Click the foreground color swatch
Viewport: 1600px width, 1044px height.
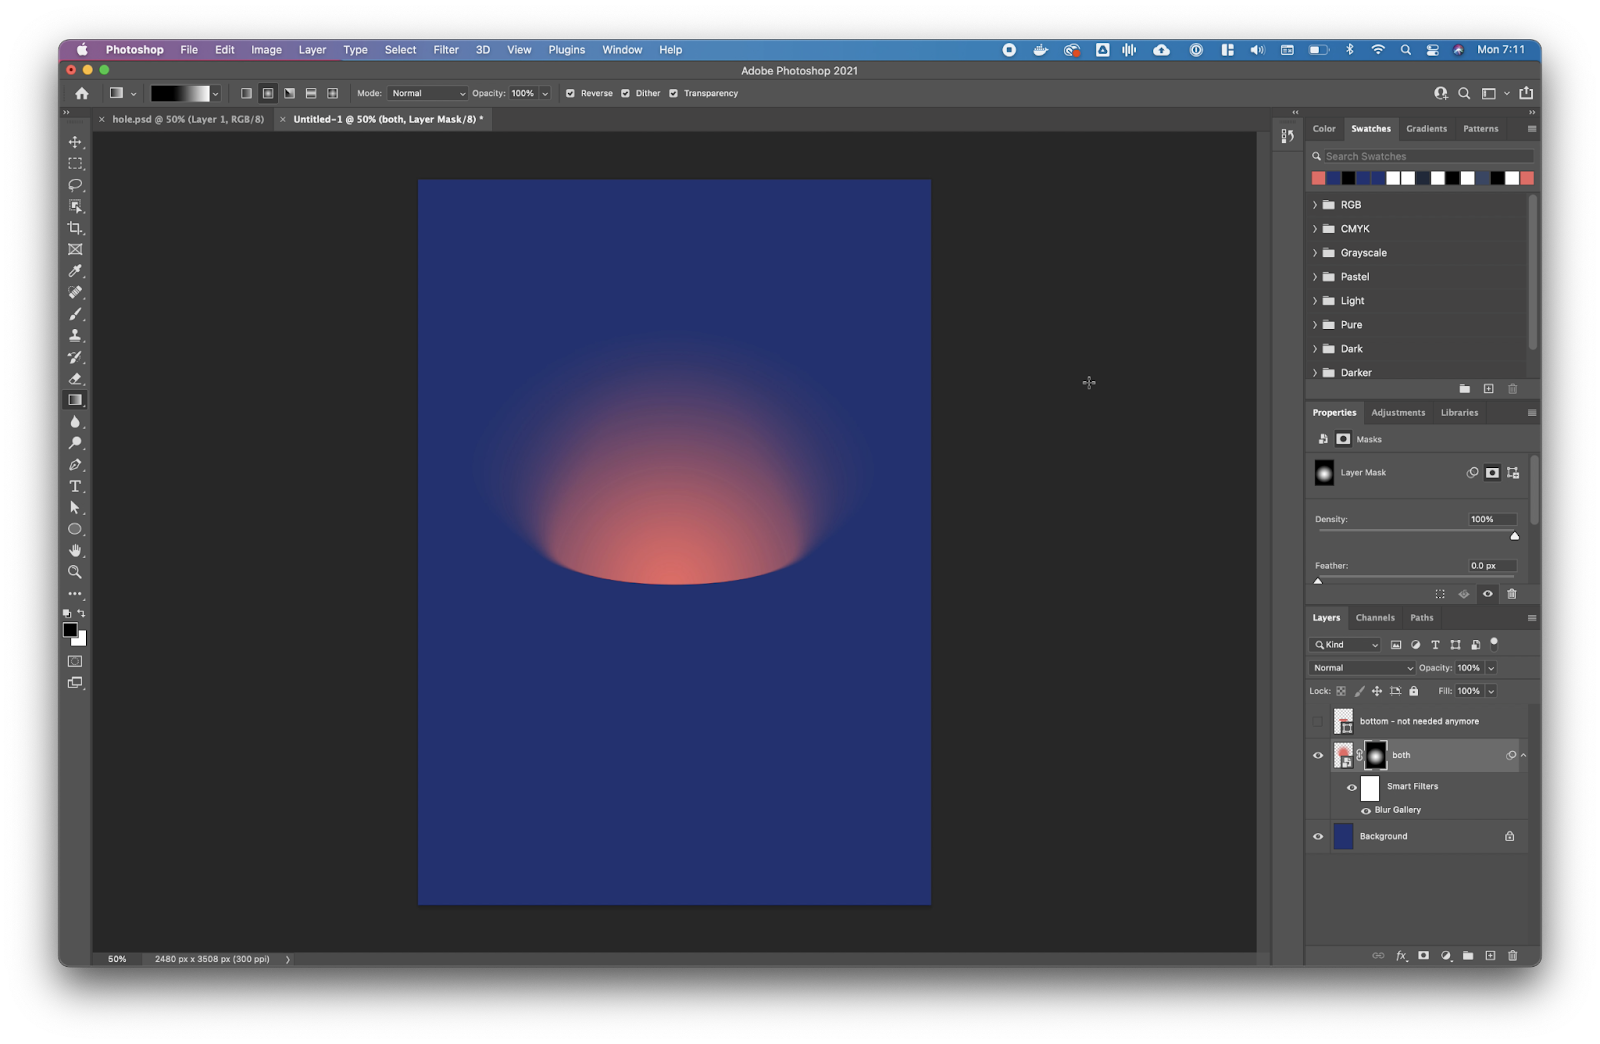click(x=69, y=630)
